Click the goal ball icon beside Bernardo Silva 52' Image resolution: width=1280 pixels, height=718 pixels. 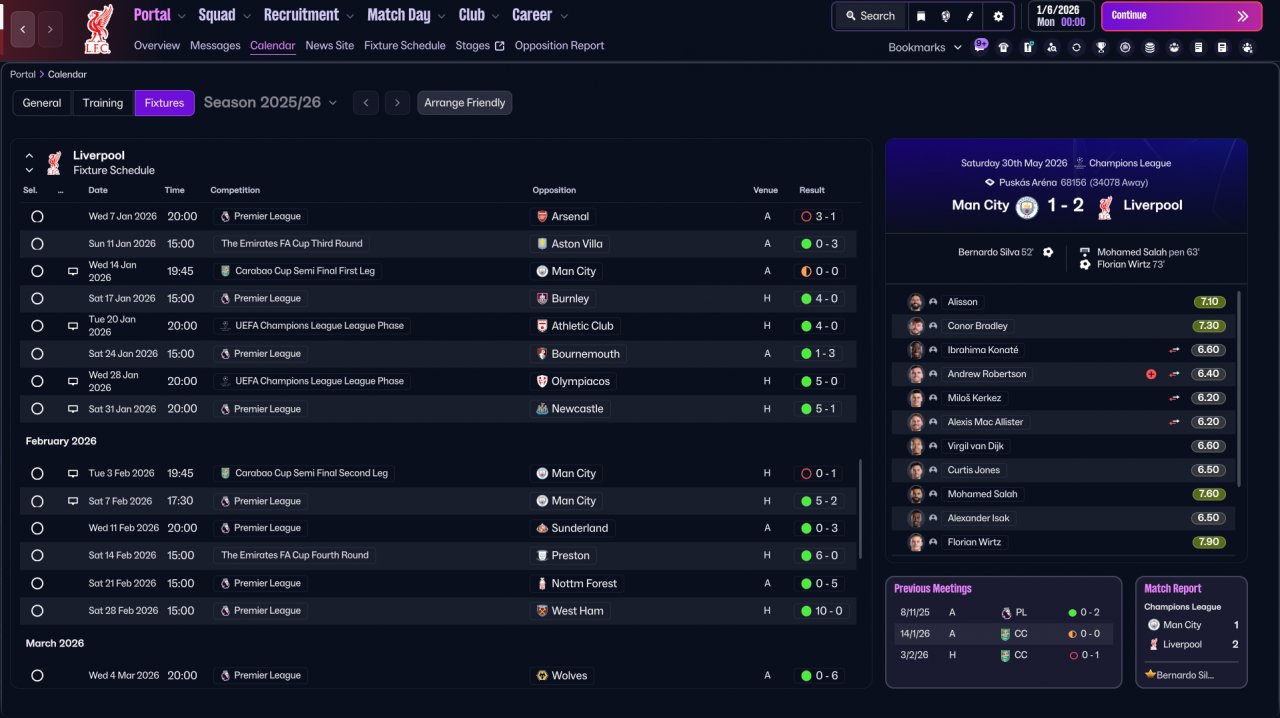click(x=1048, y=252)
